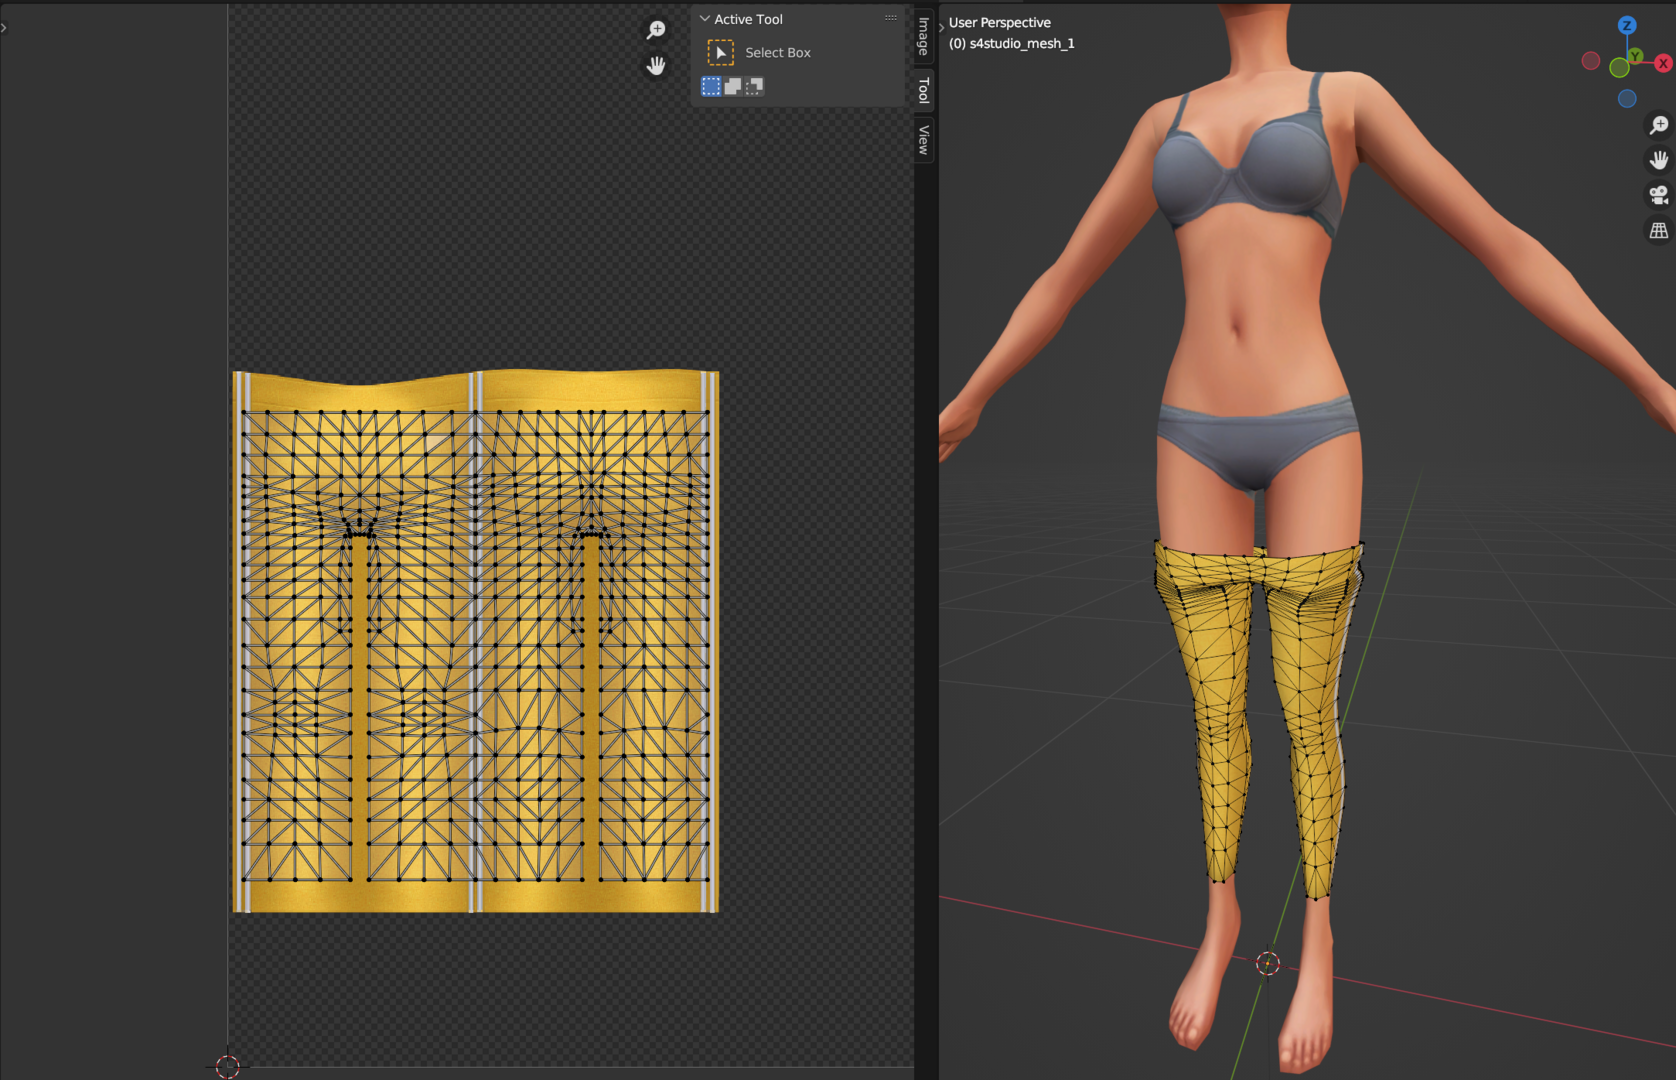Click the 'Active Tool' panel title
The height and width of the screenshot is (1080, 1676).
pos(748,19)
